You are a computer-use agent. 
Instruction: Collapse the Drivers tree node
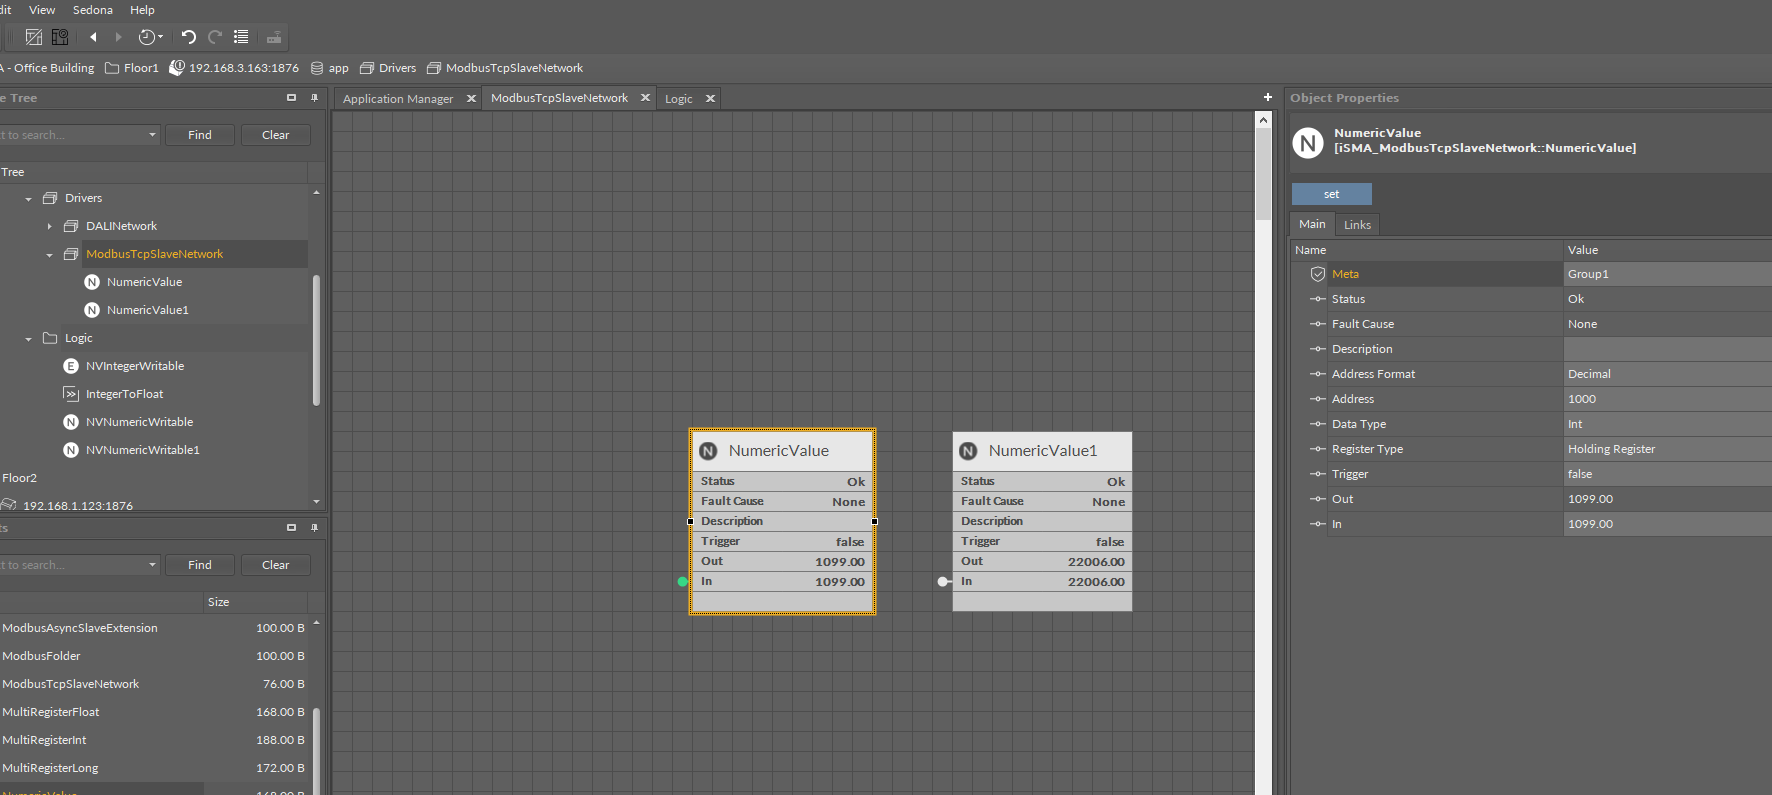point(29,199)
